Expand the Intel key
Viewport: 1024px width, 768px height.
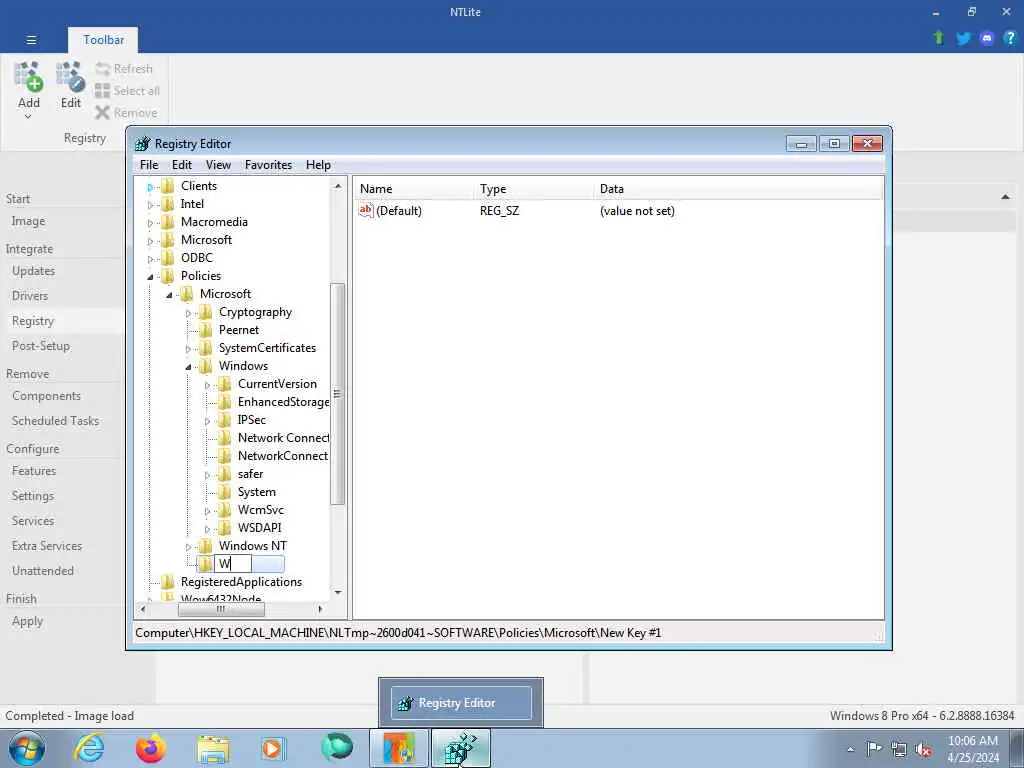click(150, 205)
